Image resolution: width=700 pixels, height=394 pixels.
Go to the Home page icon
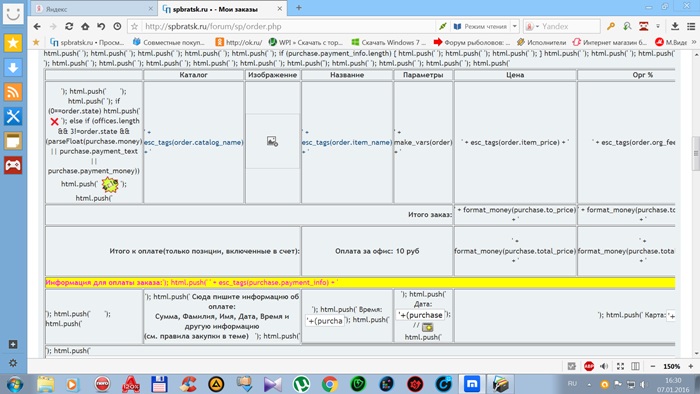click(x=85, y=27)
